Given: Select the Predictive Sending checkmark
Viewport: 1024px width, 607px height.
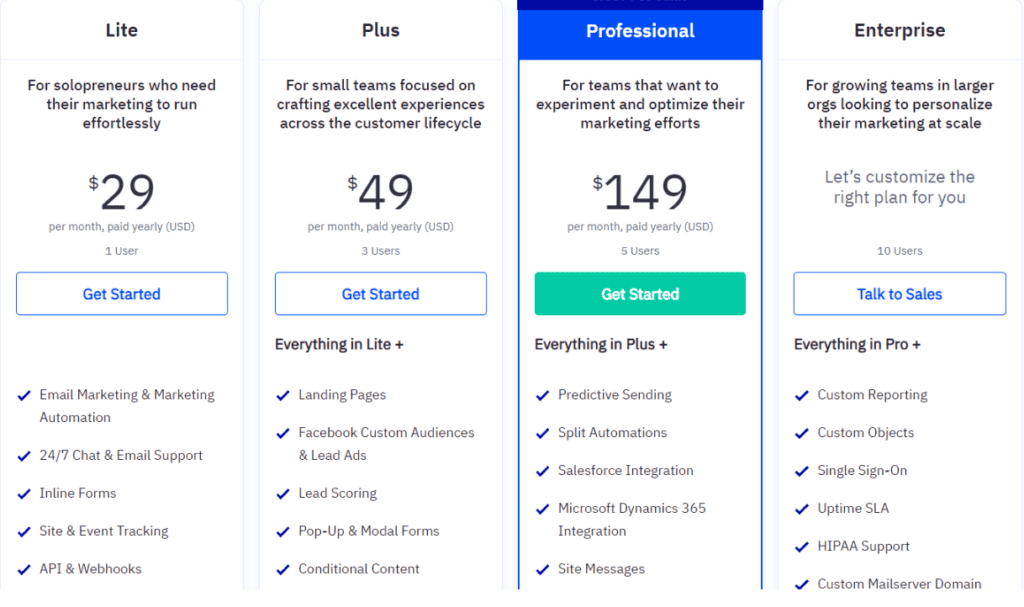Looking at the screenshot, I should point(541,395).
